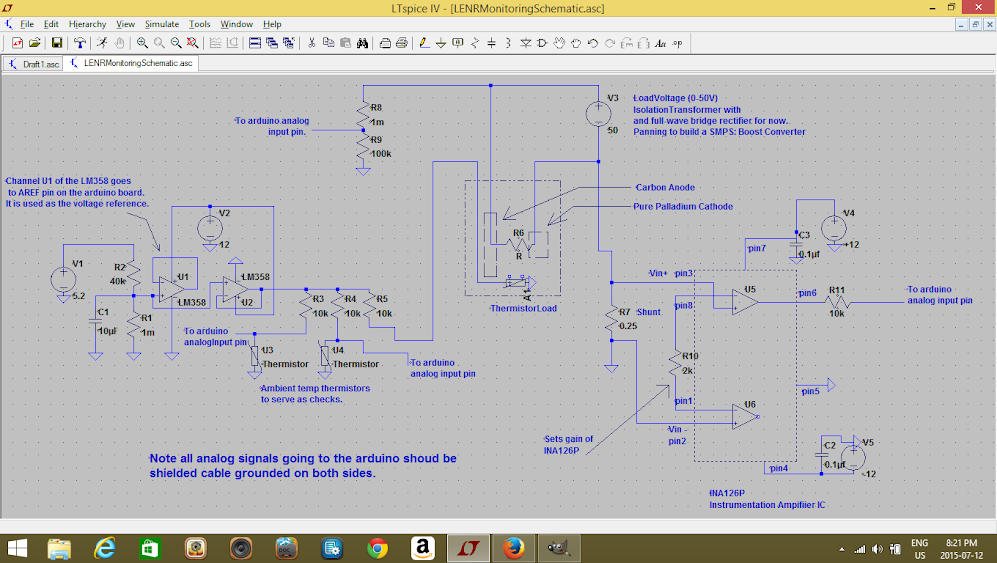997x563 pixels.
Task: Switch to Firefox in the taskbar
Action: (513, 548)
